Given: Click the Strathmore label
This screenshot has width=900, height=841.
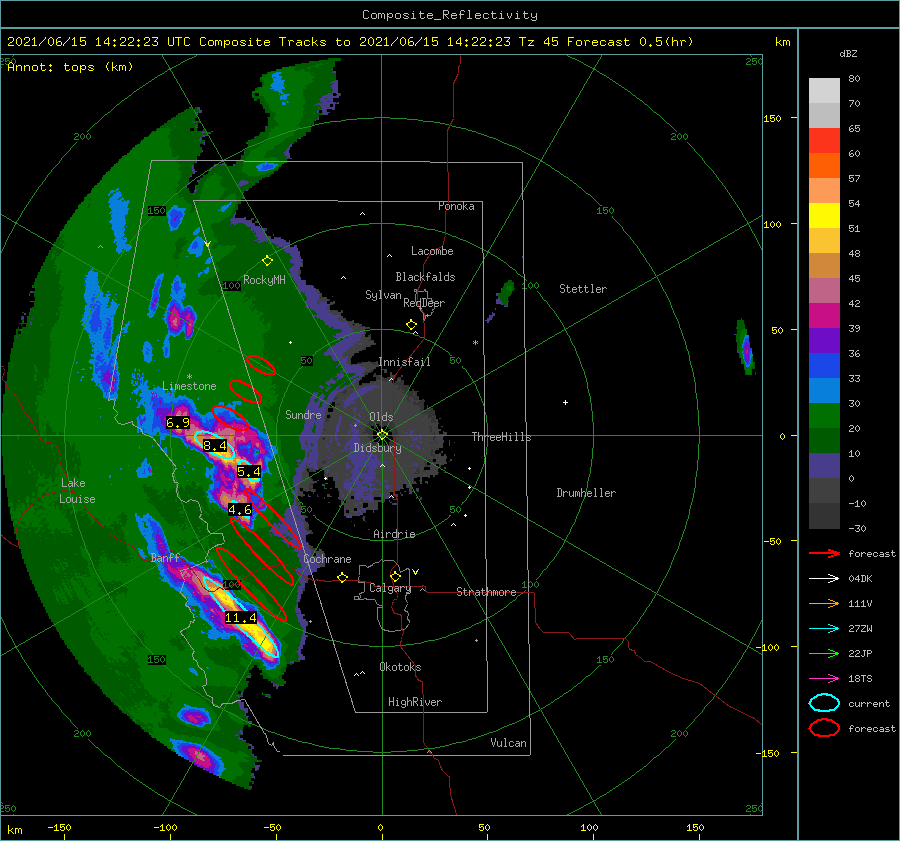Looking at the screenshot, I should point(486,592).
